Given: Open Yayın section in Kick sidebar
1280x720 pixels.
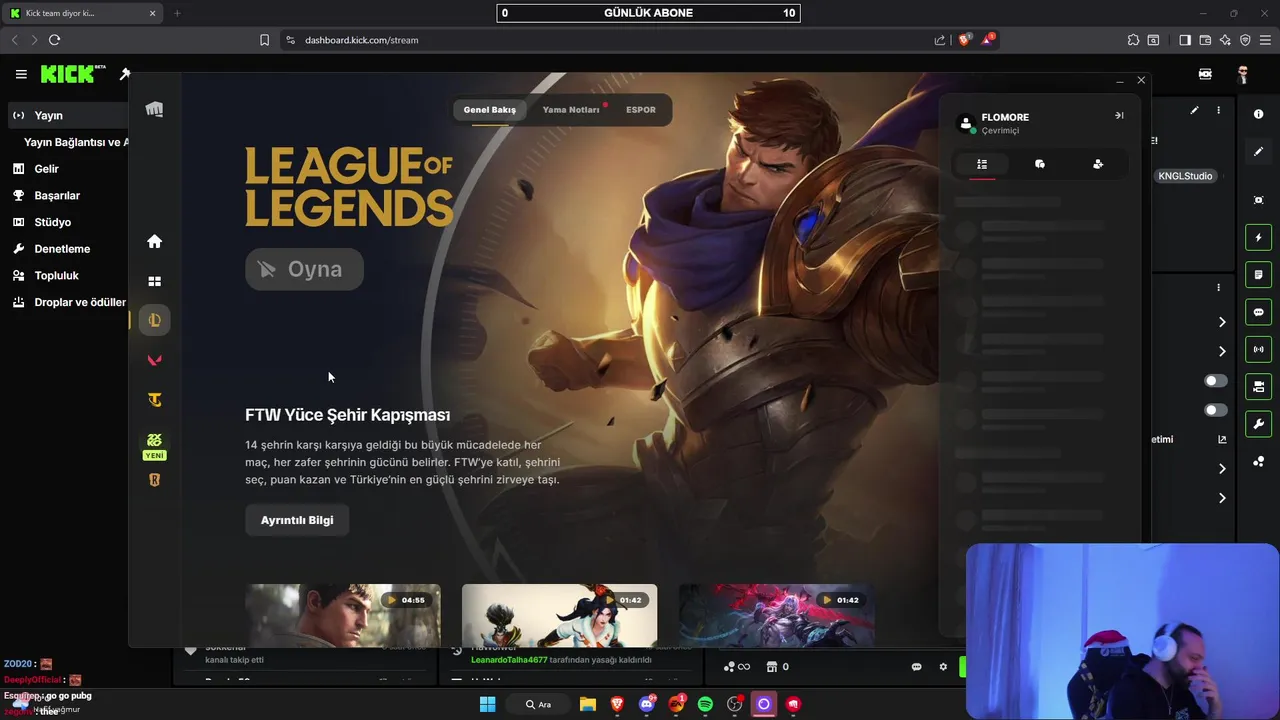Looking at the screenshot, I should point(66,116).
